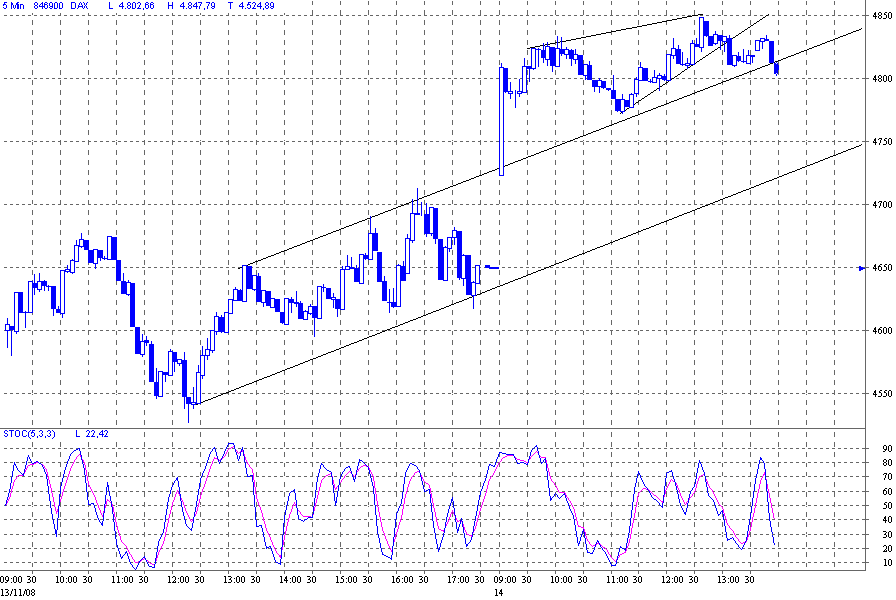Click the 4800 price axis label
Image resolution: width=896 pixels, height=600 pixels.
(x=882, y=78)
